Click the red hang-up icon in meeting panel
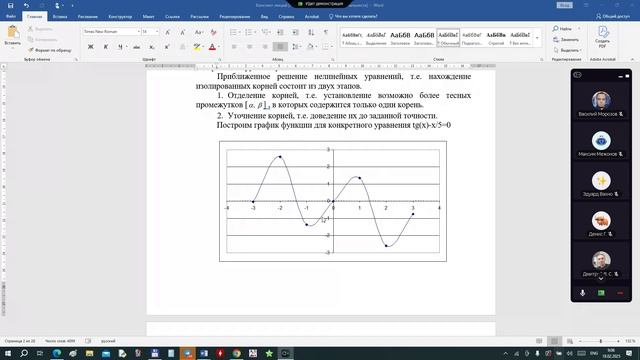The height and width of the screenshot is (360, 640). (x=620, y=293)
